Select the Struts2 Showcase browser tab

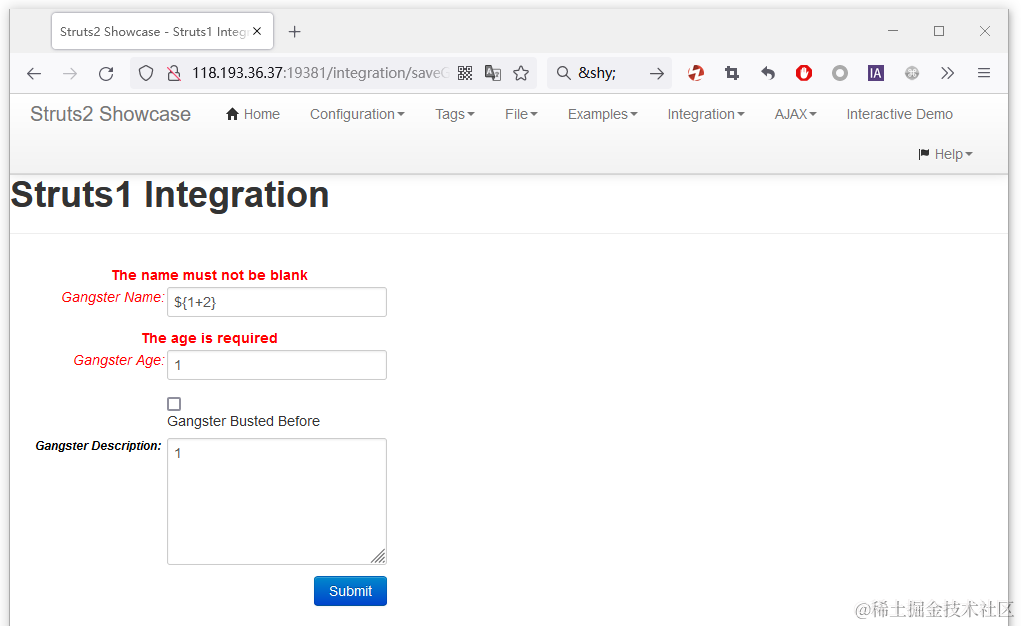pos(162,31)
